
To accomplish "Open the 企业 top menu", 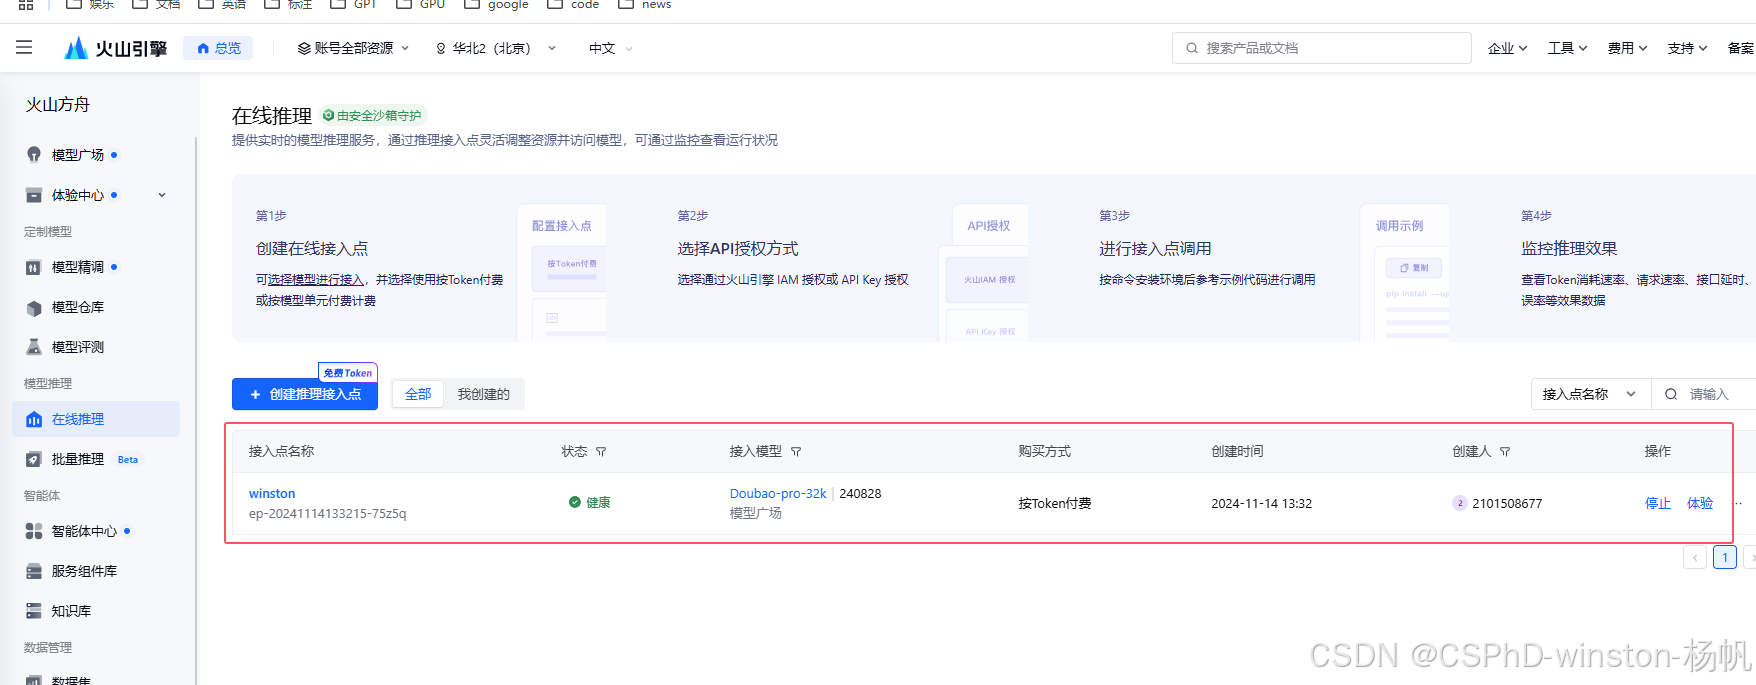I will click(1507, 48).
